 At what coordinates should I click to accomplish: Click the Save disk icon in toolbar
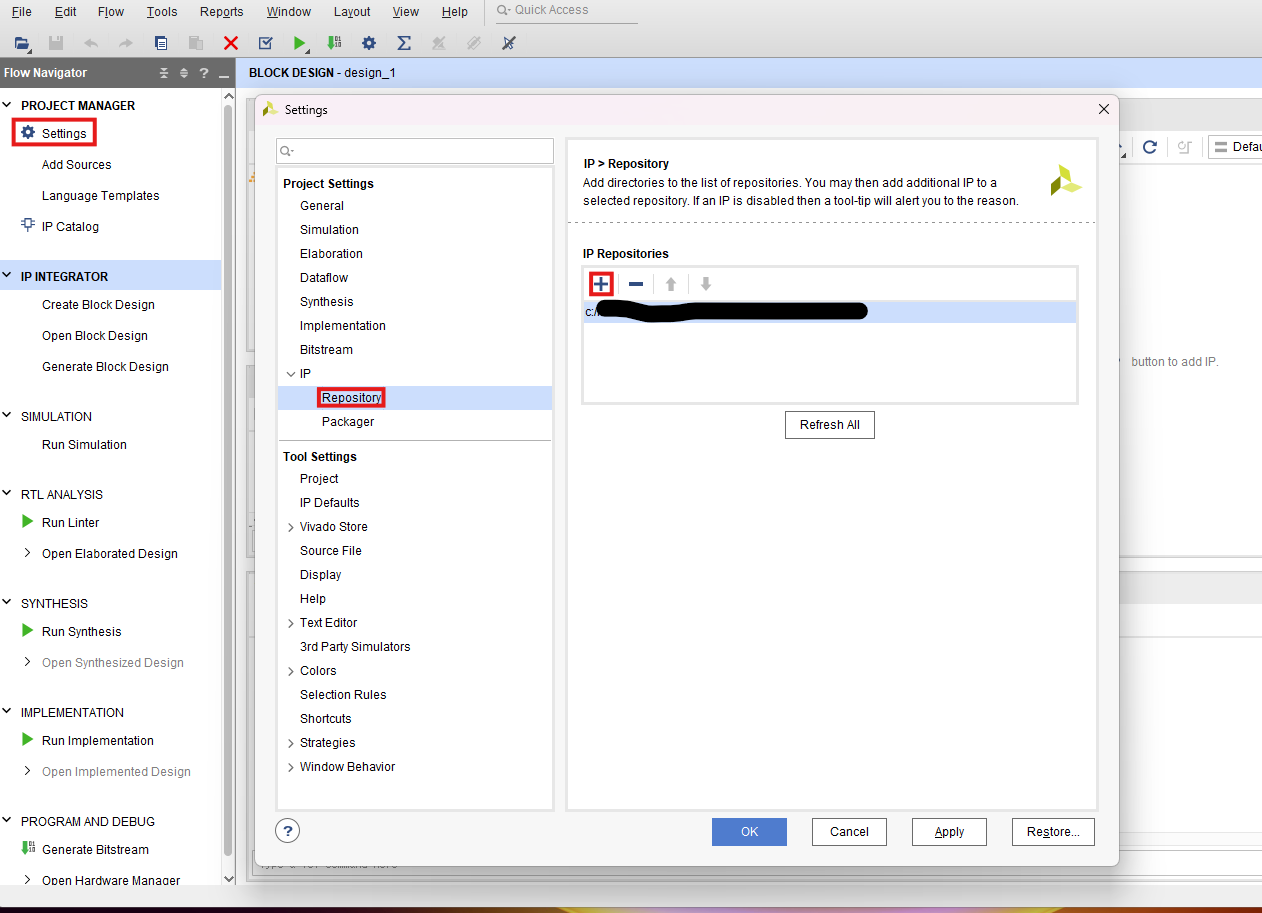click(x=56, y=43)
